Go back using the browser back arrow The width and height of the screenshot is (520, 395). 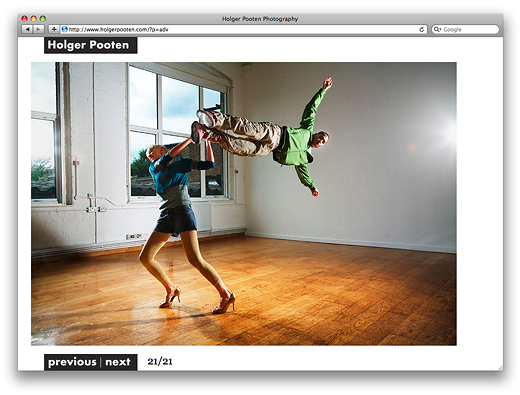pyautogui.click(x=28, y=29)
